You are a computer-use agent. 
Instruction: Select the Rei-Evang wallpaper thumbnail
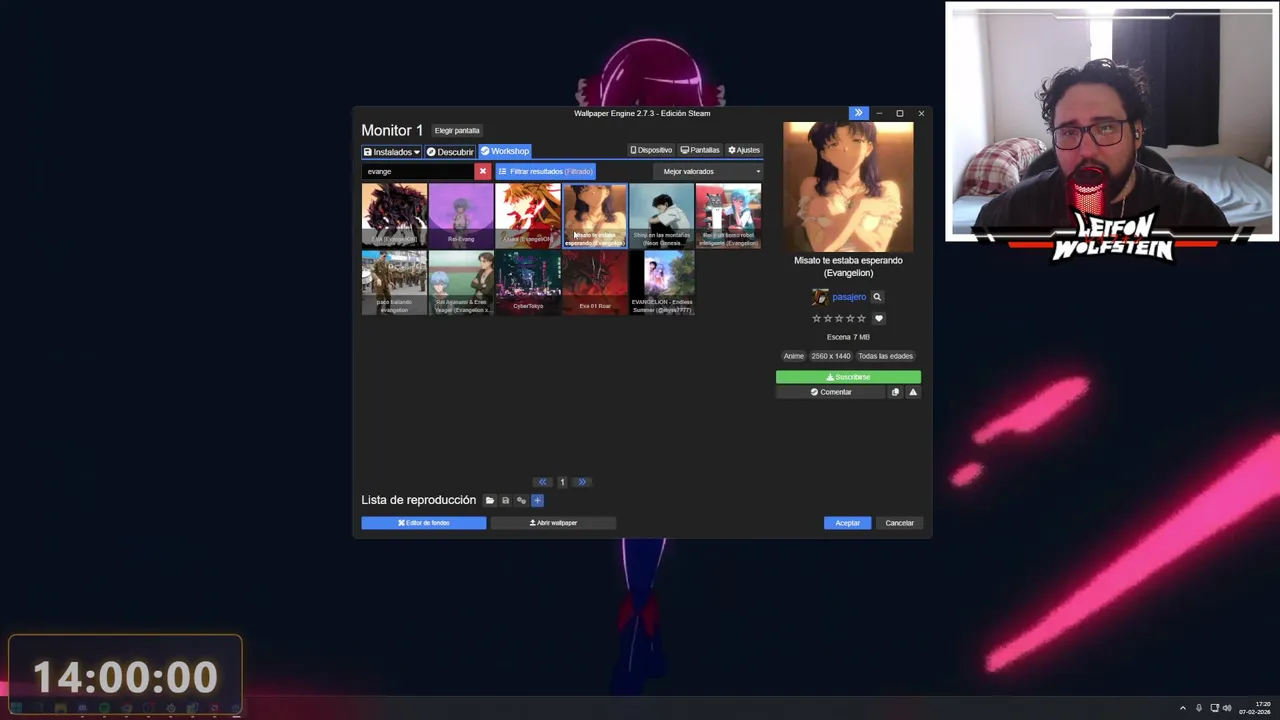pos(461,215)
